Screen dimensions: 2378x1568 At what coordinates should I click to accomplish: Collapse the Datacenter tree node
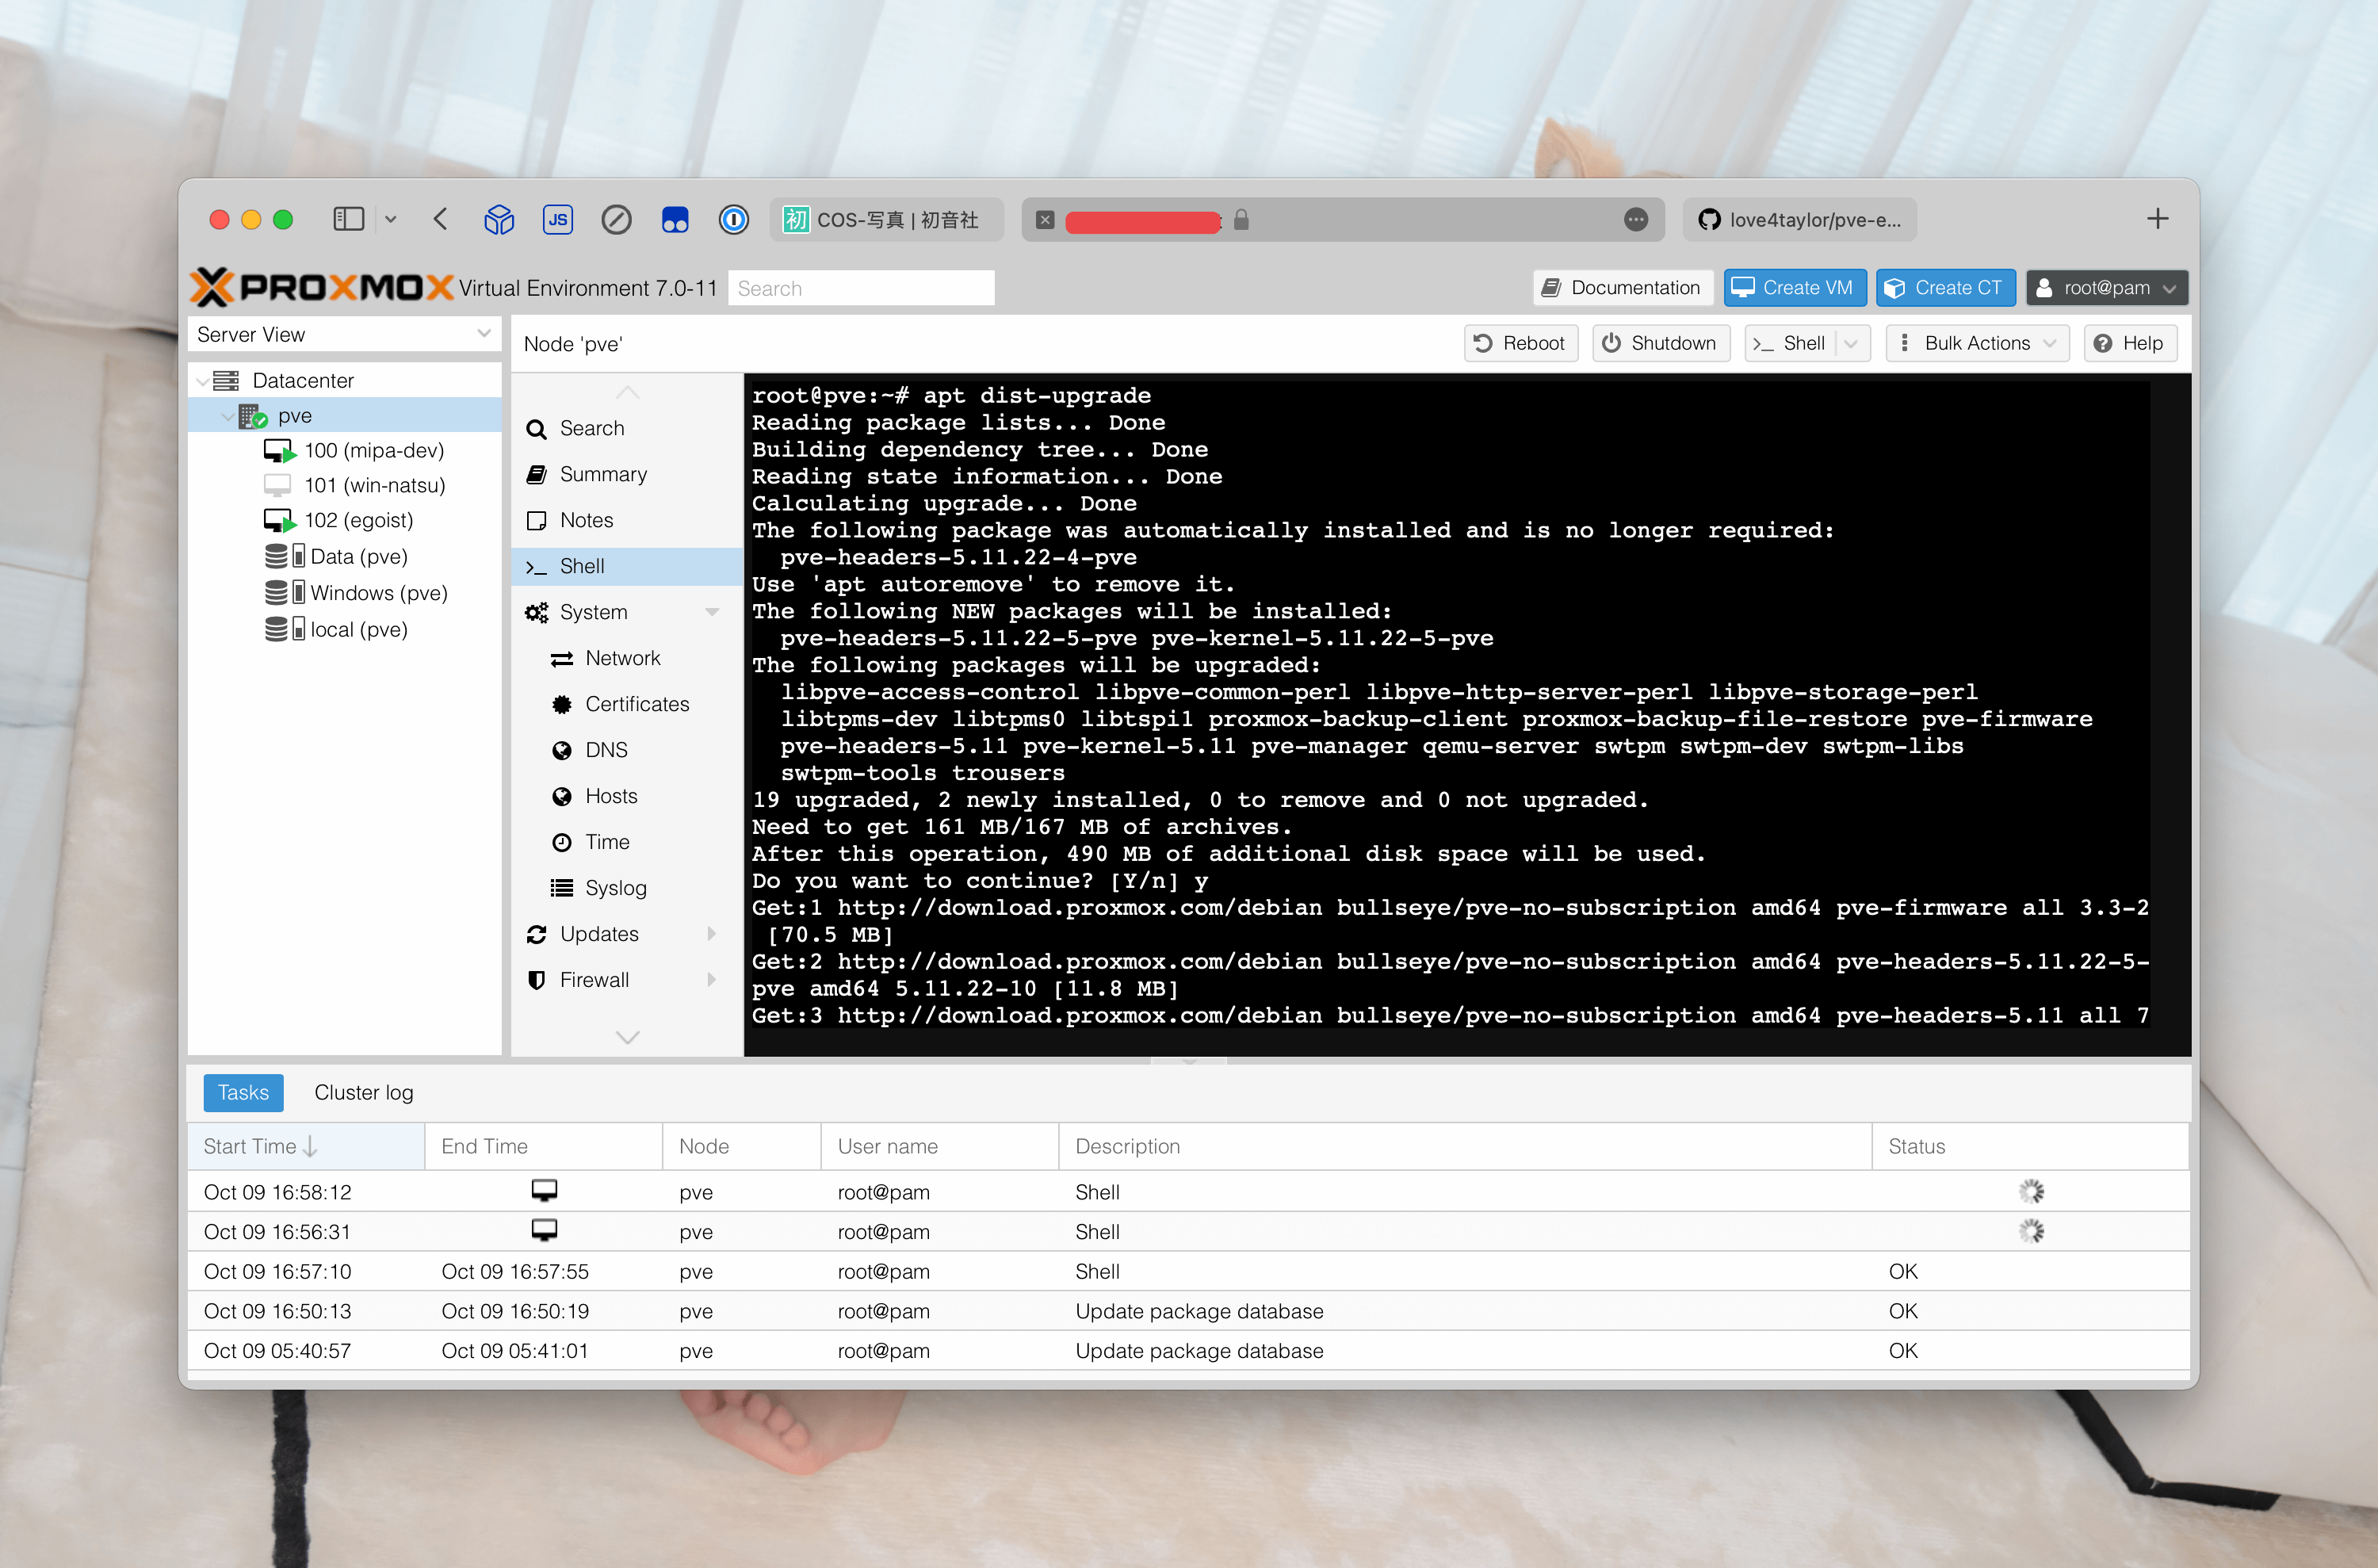[x=203, y=381]
